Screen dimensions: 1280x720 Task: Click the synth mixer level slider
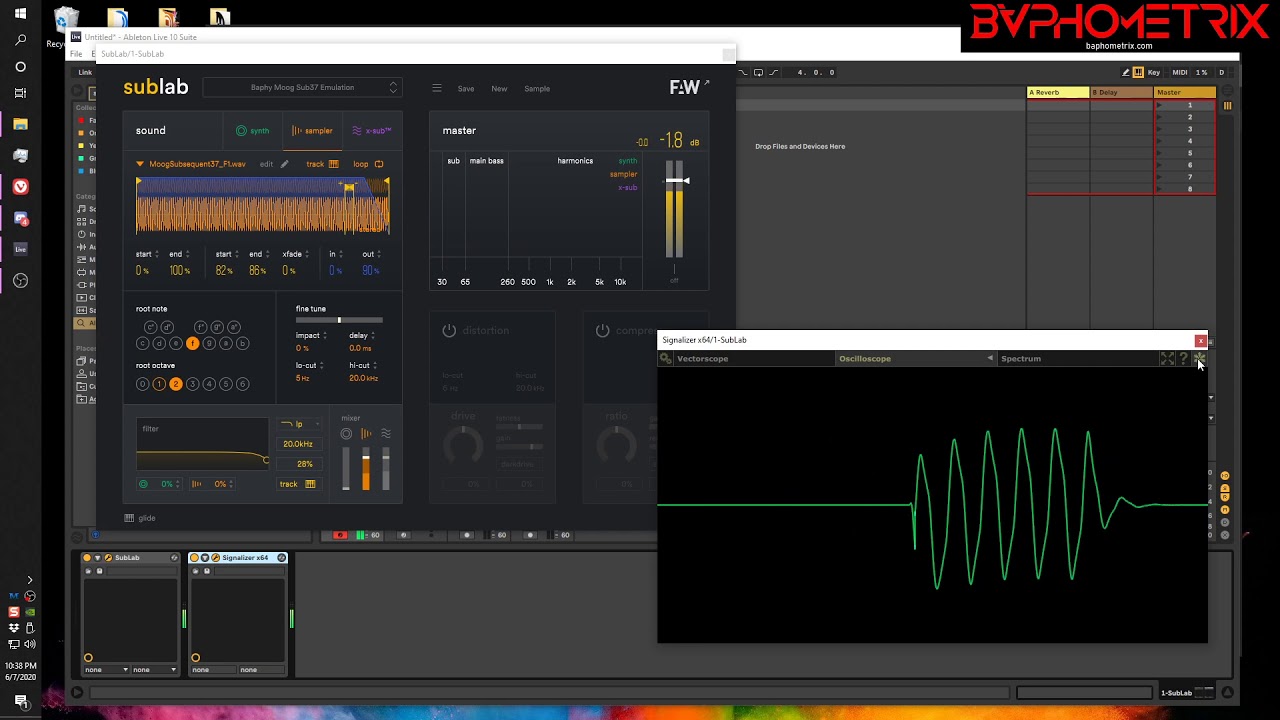[x=346, y=469]
